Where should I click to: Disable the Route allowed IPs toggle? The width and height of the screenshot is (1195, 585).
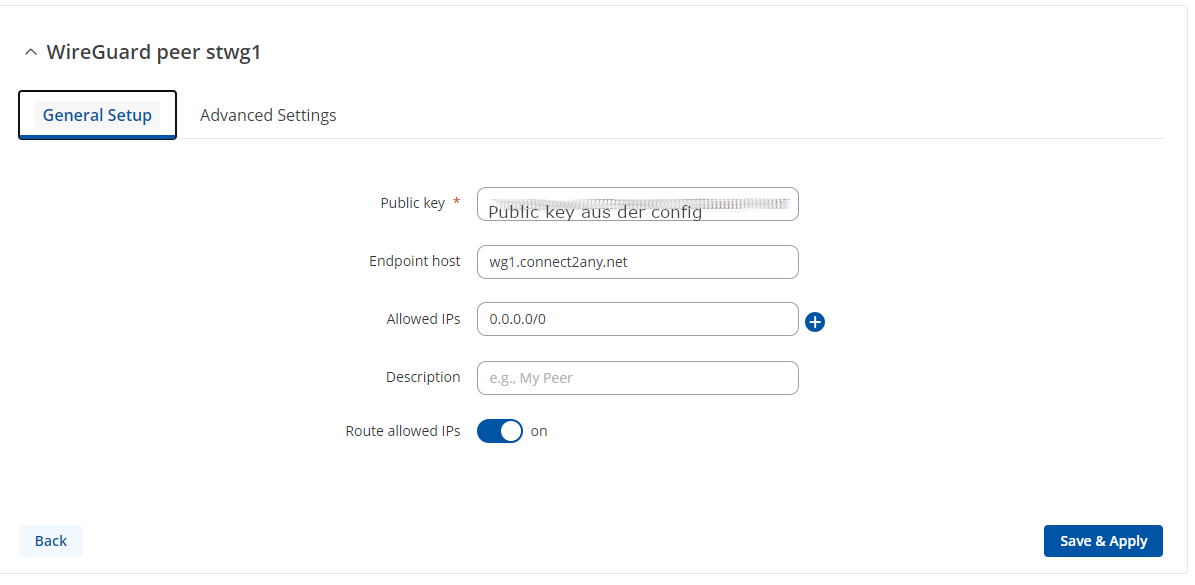(499, 431)
